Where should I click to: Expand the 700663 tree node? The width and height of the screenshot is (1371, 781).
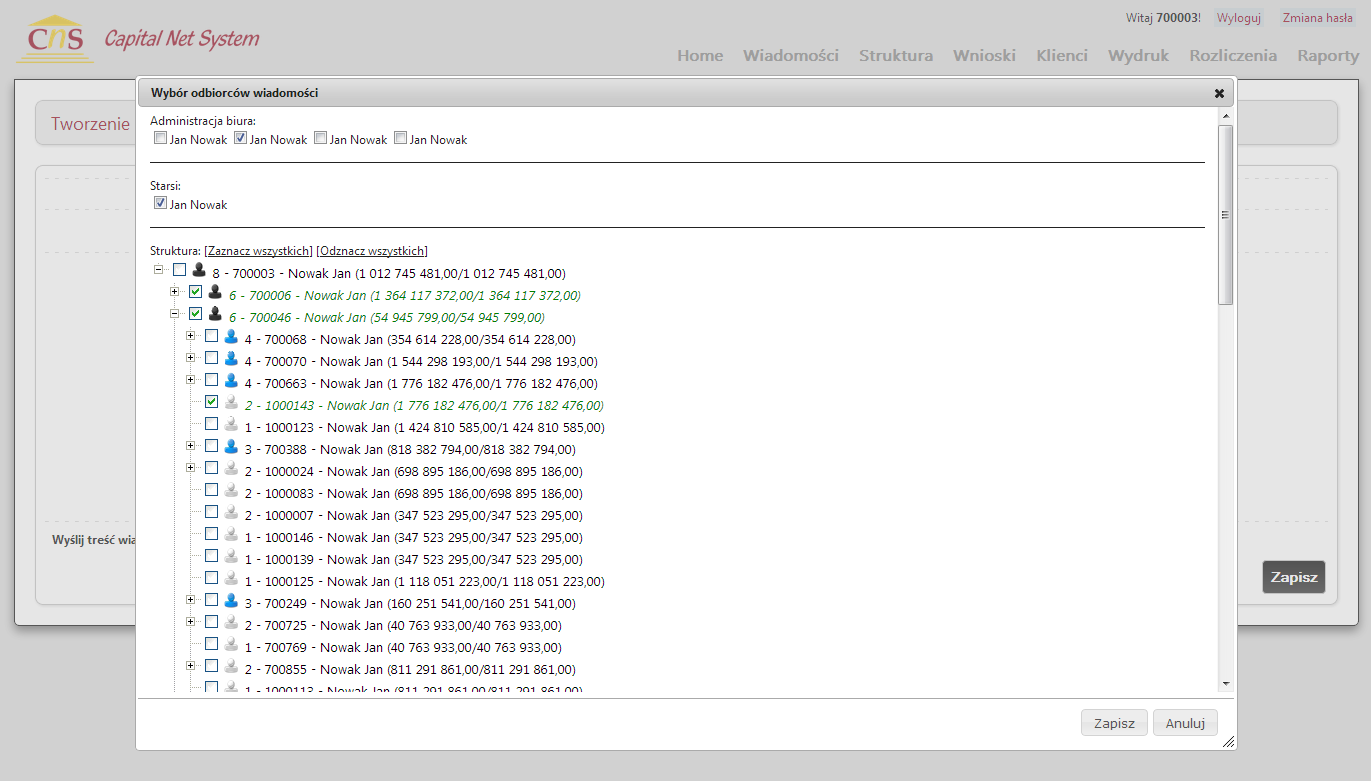pos(191,380)
